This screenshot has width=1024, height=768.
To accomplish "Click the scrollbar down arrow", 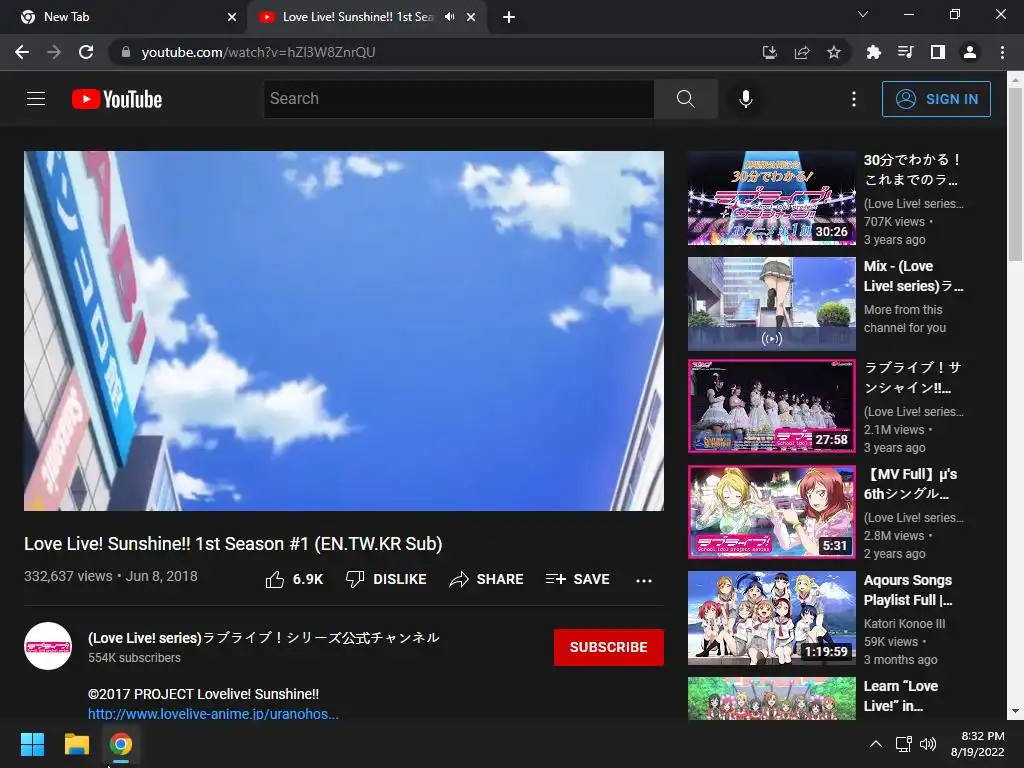I will tap(1015, 711).
